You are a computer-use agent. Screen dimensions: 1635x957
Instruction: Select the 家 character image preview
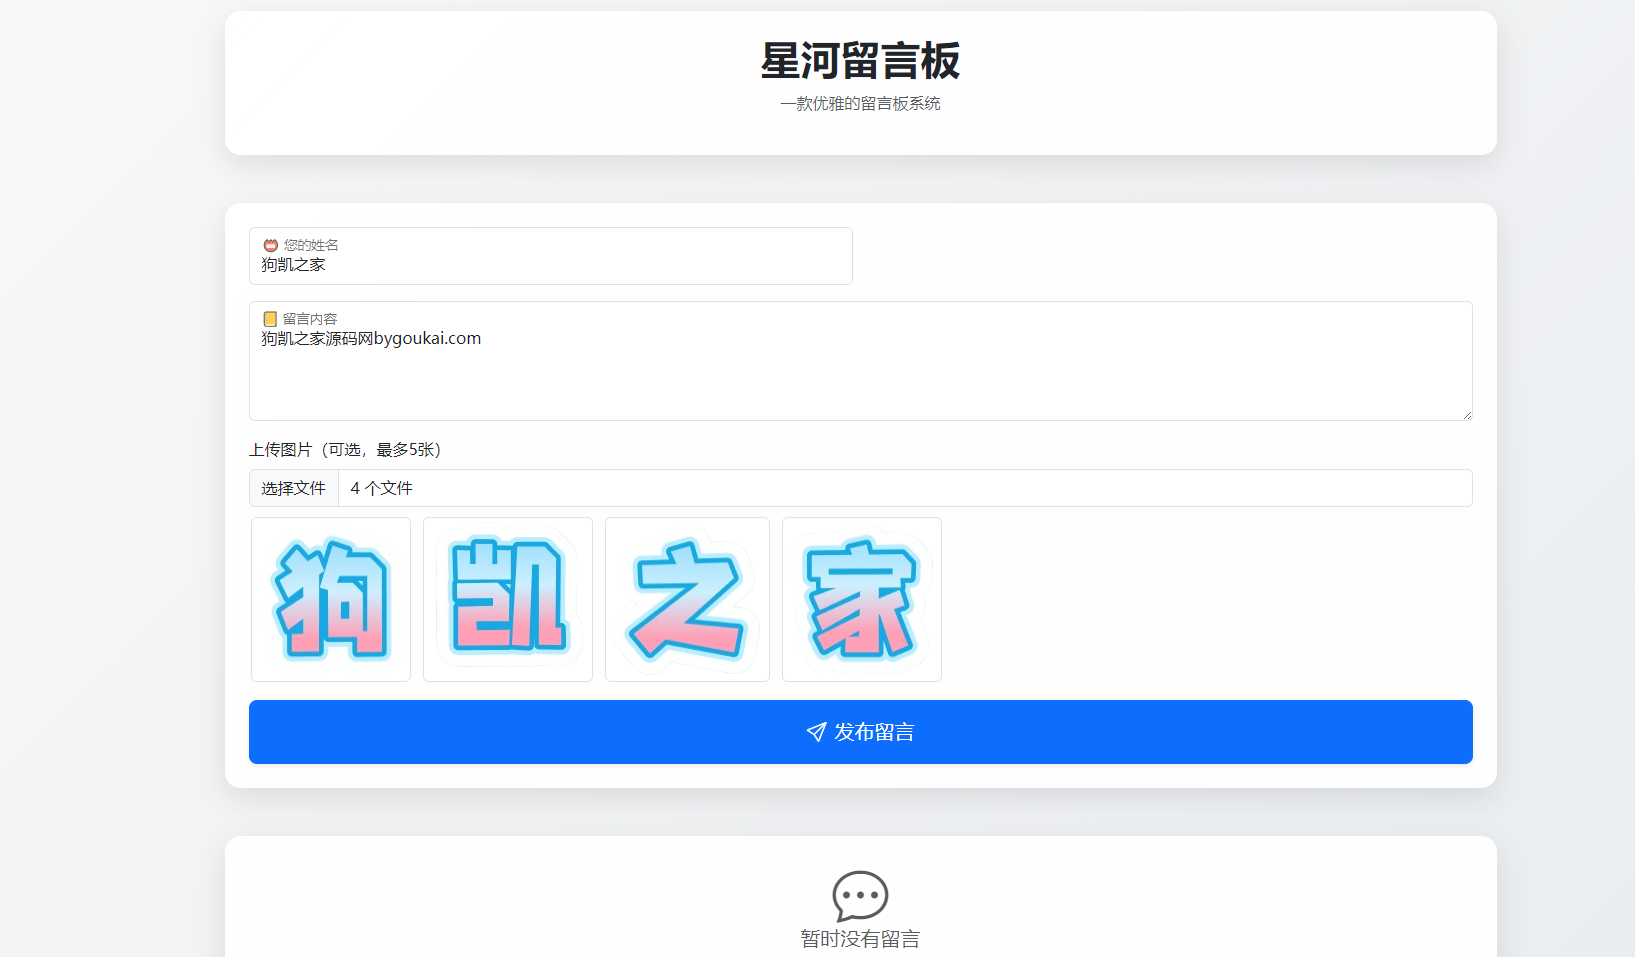(x=861, y=599)
